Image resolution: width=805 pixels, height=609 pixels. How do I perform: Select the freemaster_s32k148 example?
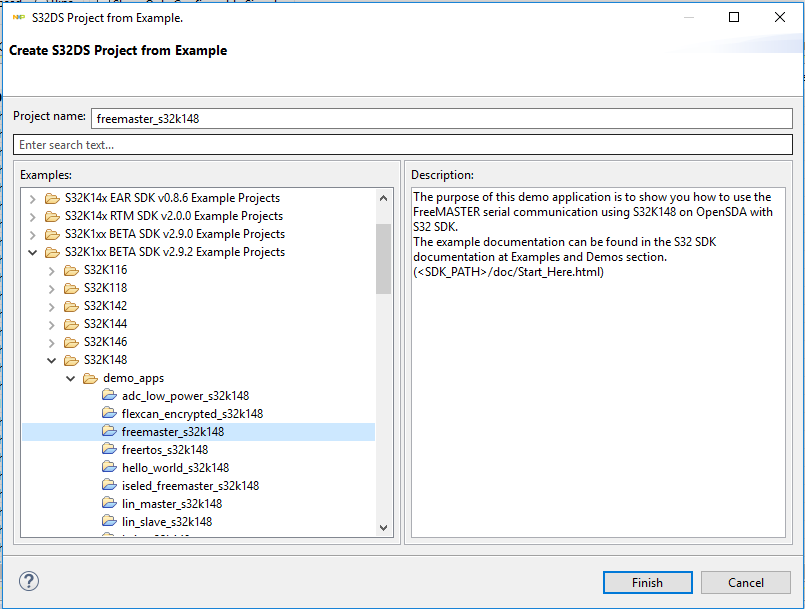point(173,432)
